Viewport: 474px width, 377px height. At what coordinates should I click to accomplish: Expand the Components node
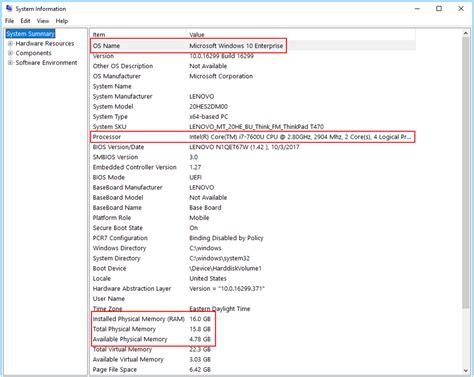pos(10,53)
